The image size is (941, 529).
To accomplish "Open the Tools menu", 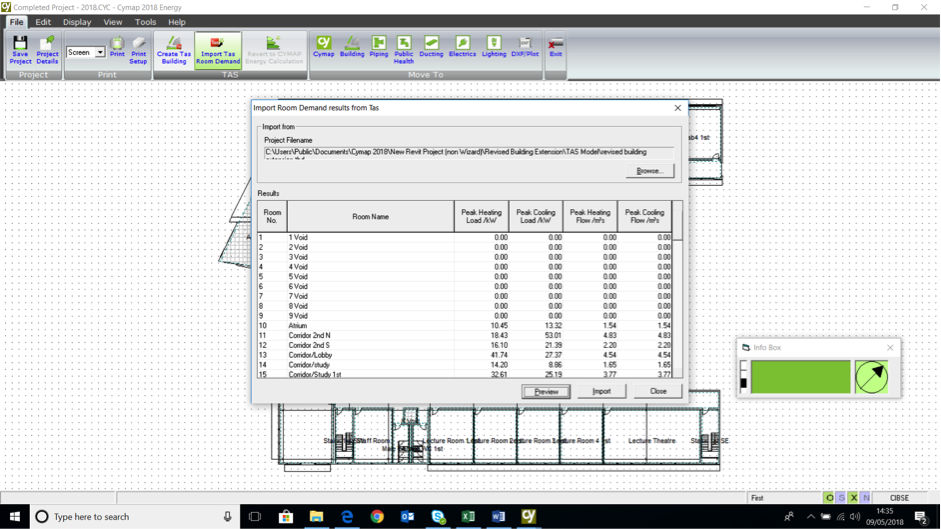I will 145,22.
